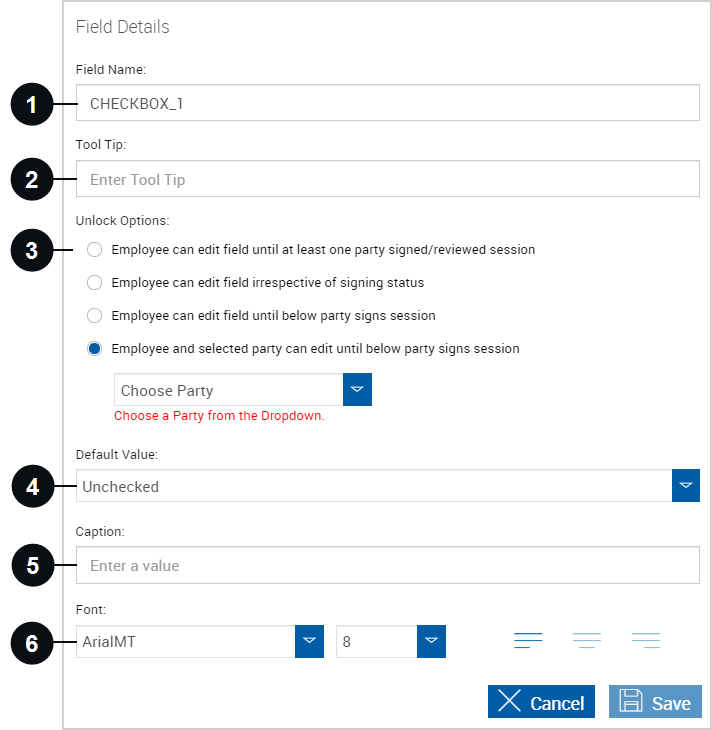Select right text alignment icon
Image resolution: width=712 pixels, height=730 pixels.
click(646, 641)
